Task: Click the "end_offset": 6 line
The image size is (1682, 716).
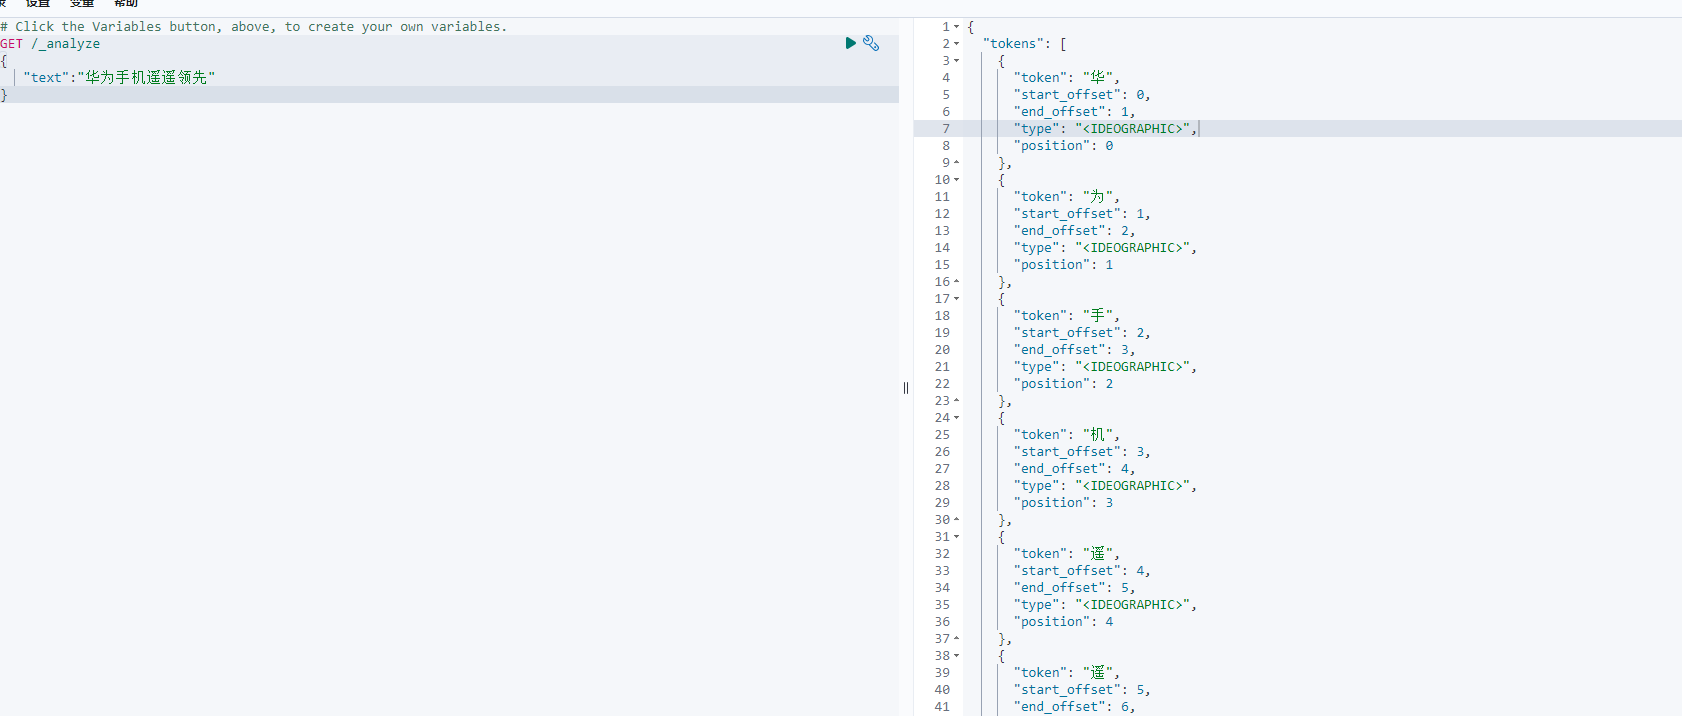Action: coord(1074,707)
